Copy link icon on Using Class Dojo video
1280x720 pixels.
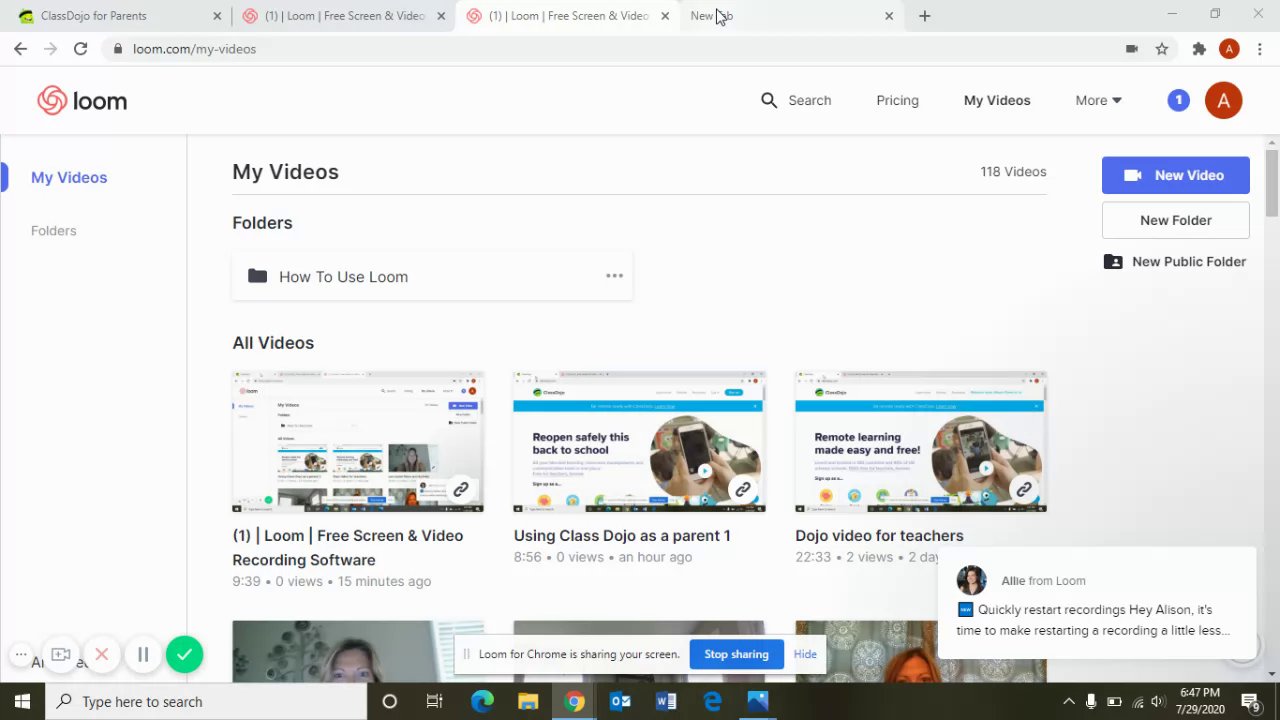pyautogui.click(x=742, y=490)
